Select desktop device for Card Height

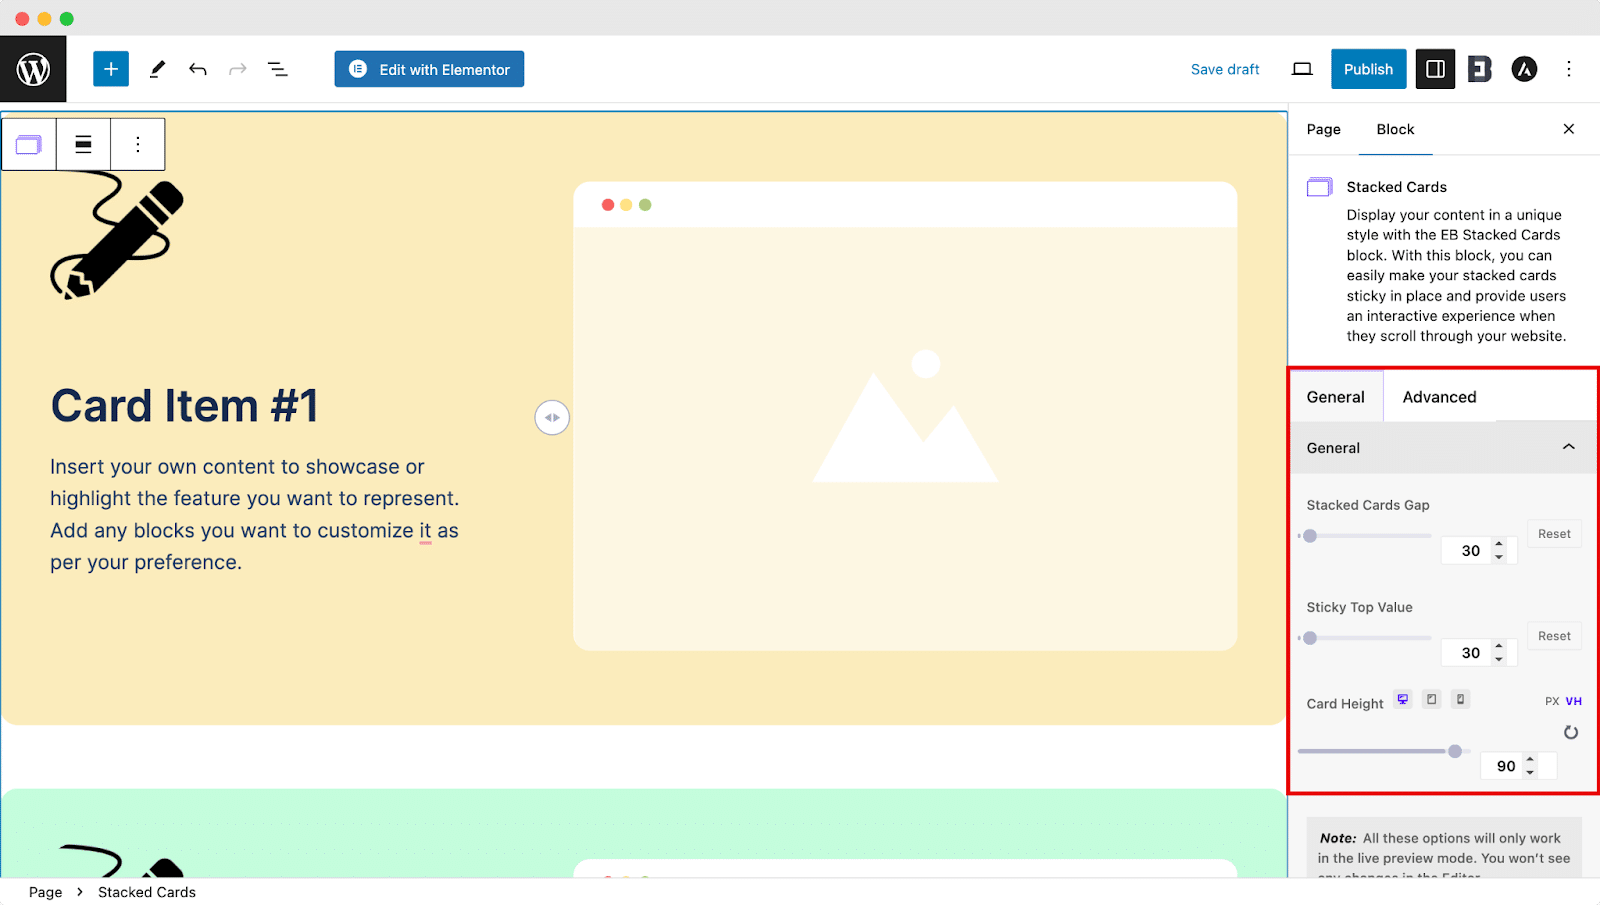pos(1403,700)
